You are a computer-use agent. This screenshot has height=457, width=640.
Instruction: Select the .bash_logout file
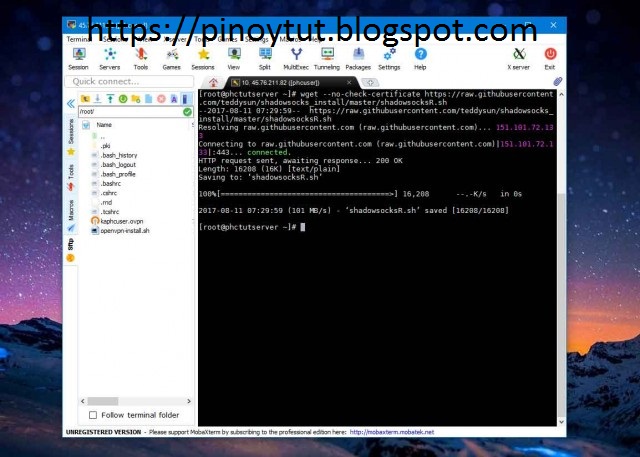[118, 165]
